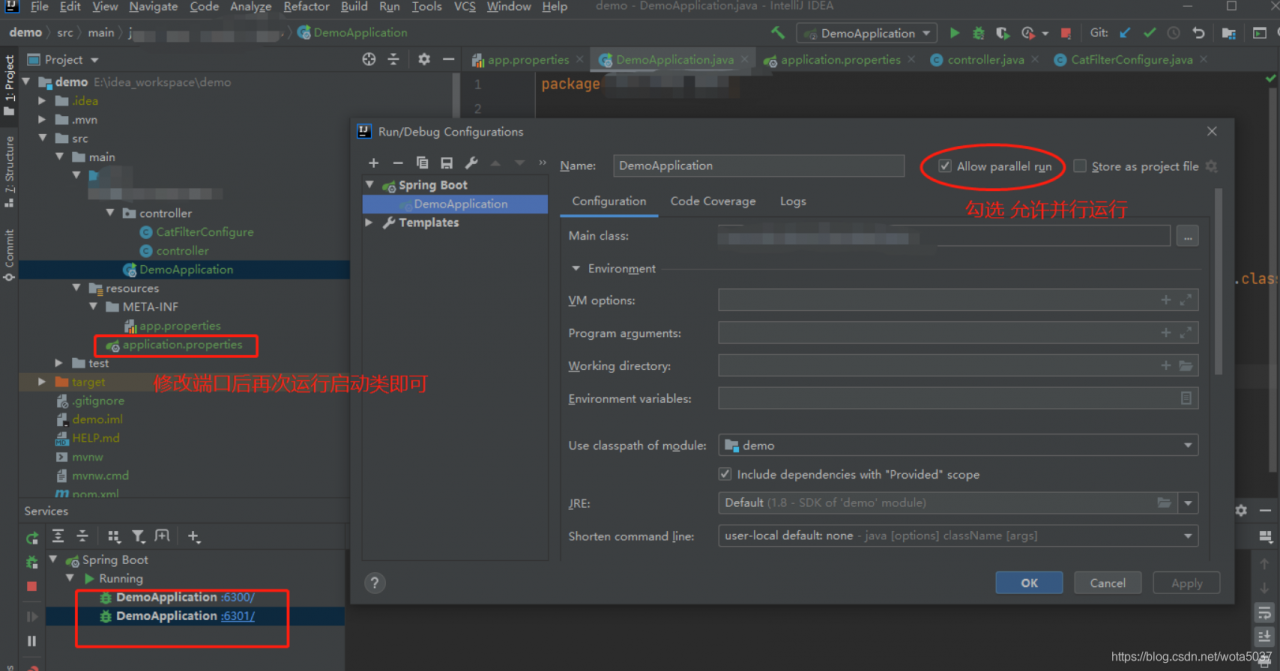The image size is (1280, 671).
Task: Run with coverage from the main toolbar
Action: (x=1001, y=33)
